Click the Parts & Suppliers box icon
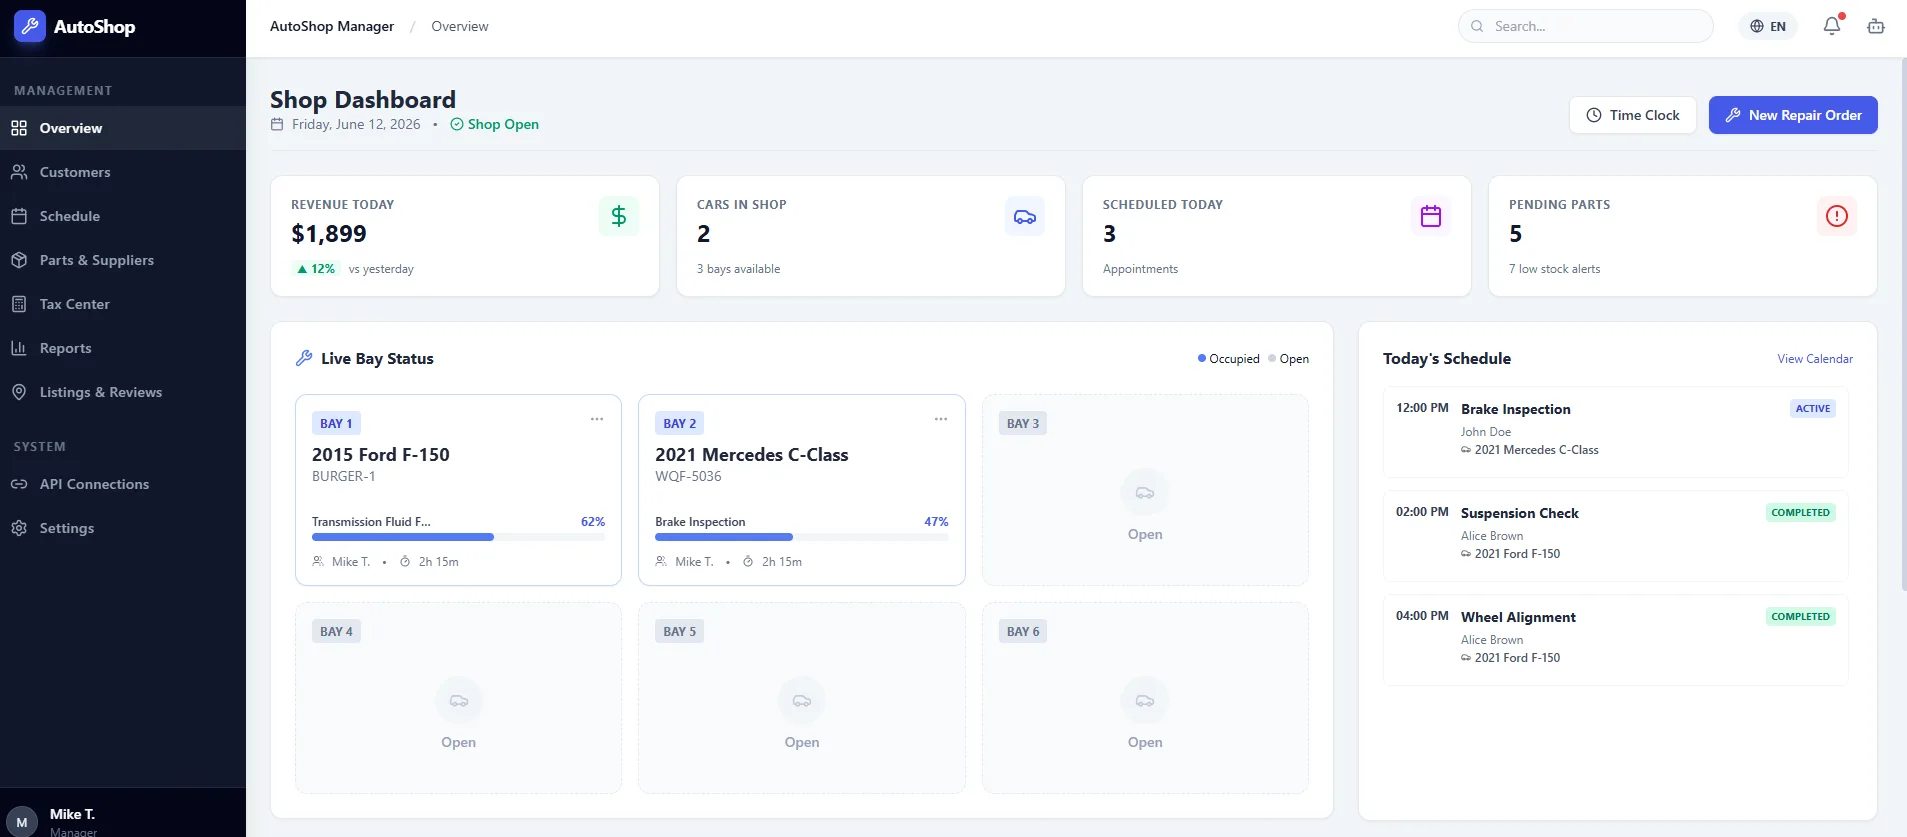 point(19,260)
